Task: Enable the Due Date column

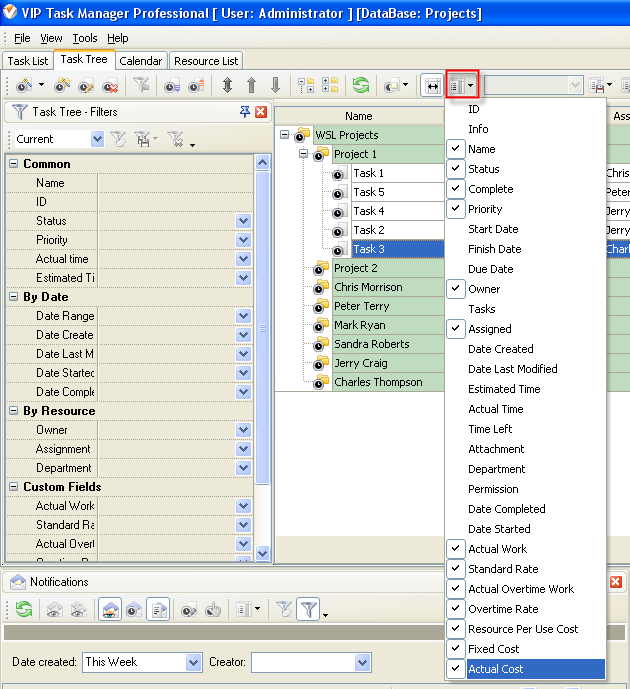Action: [492, 269]
